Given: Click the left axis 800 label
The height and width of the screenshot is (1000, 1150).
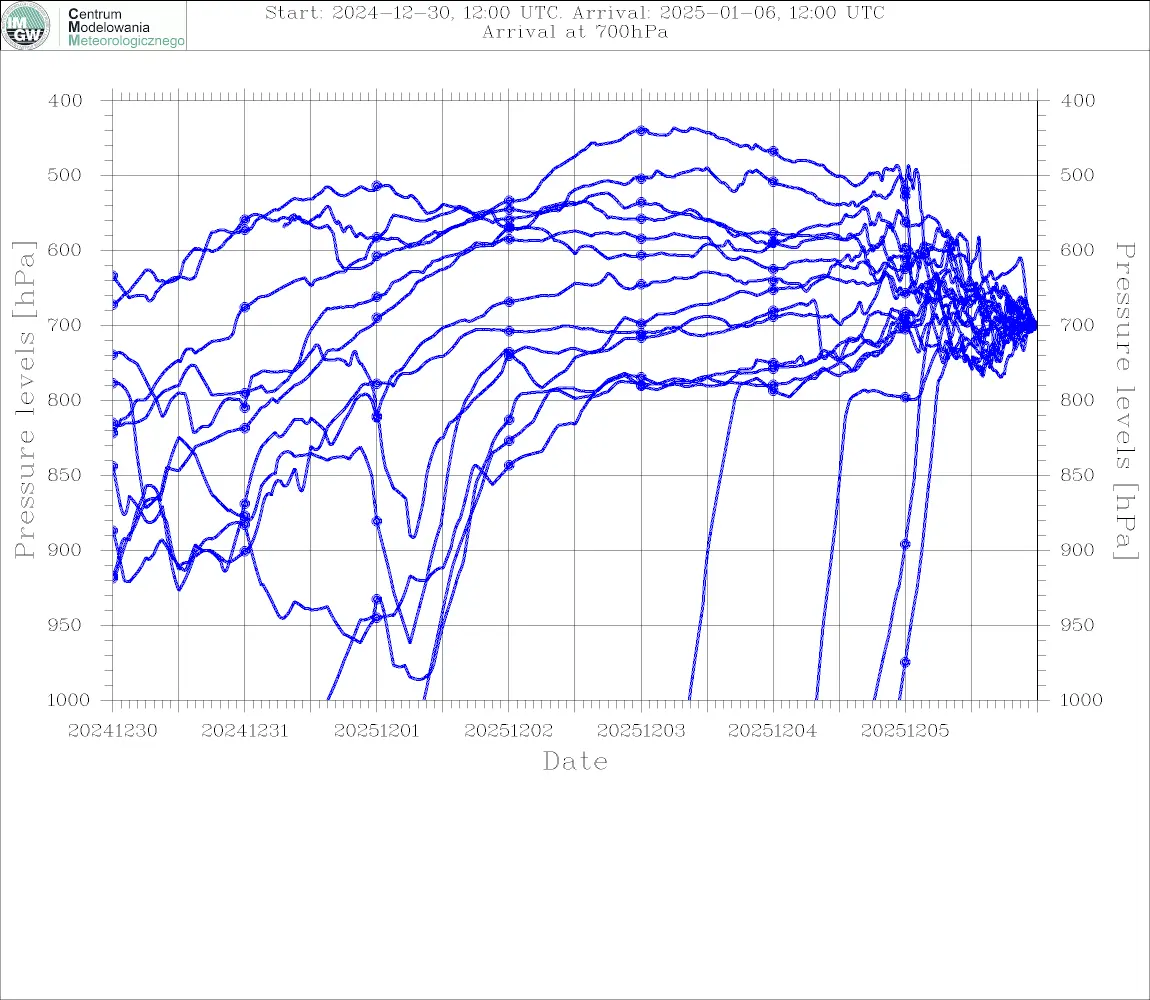Looking at the screenshot, I should [65, 400].
